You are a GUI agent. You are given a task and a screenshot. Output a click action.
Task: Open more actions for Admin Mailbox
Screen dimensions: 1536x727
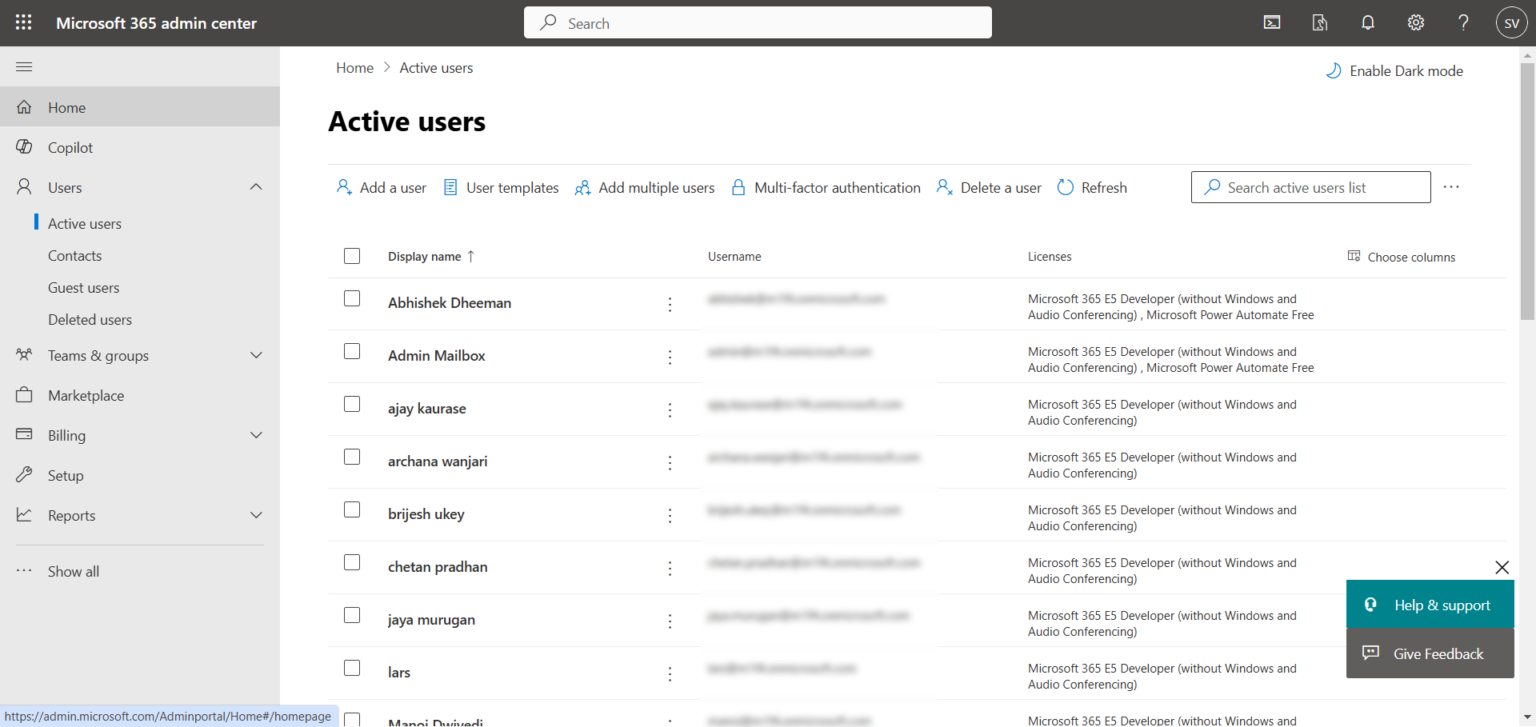[670, 357]
